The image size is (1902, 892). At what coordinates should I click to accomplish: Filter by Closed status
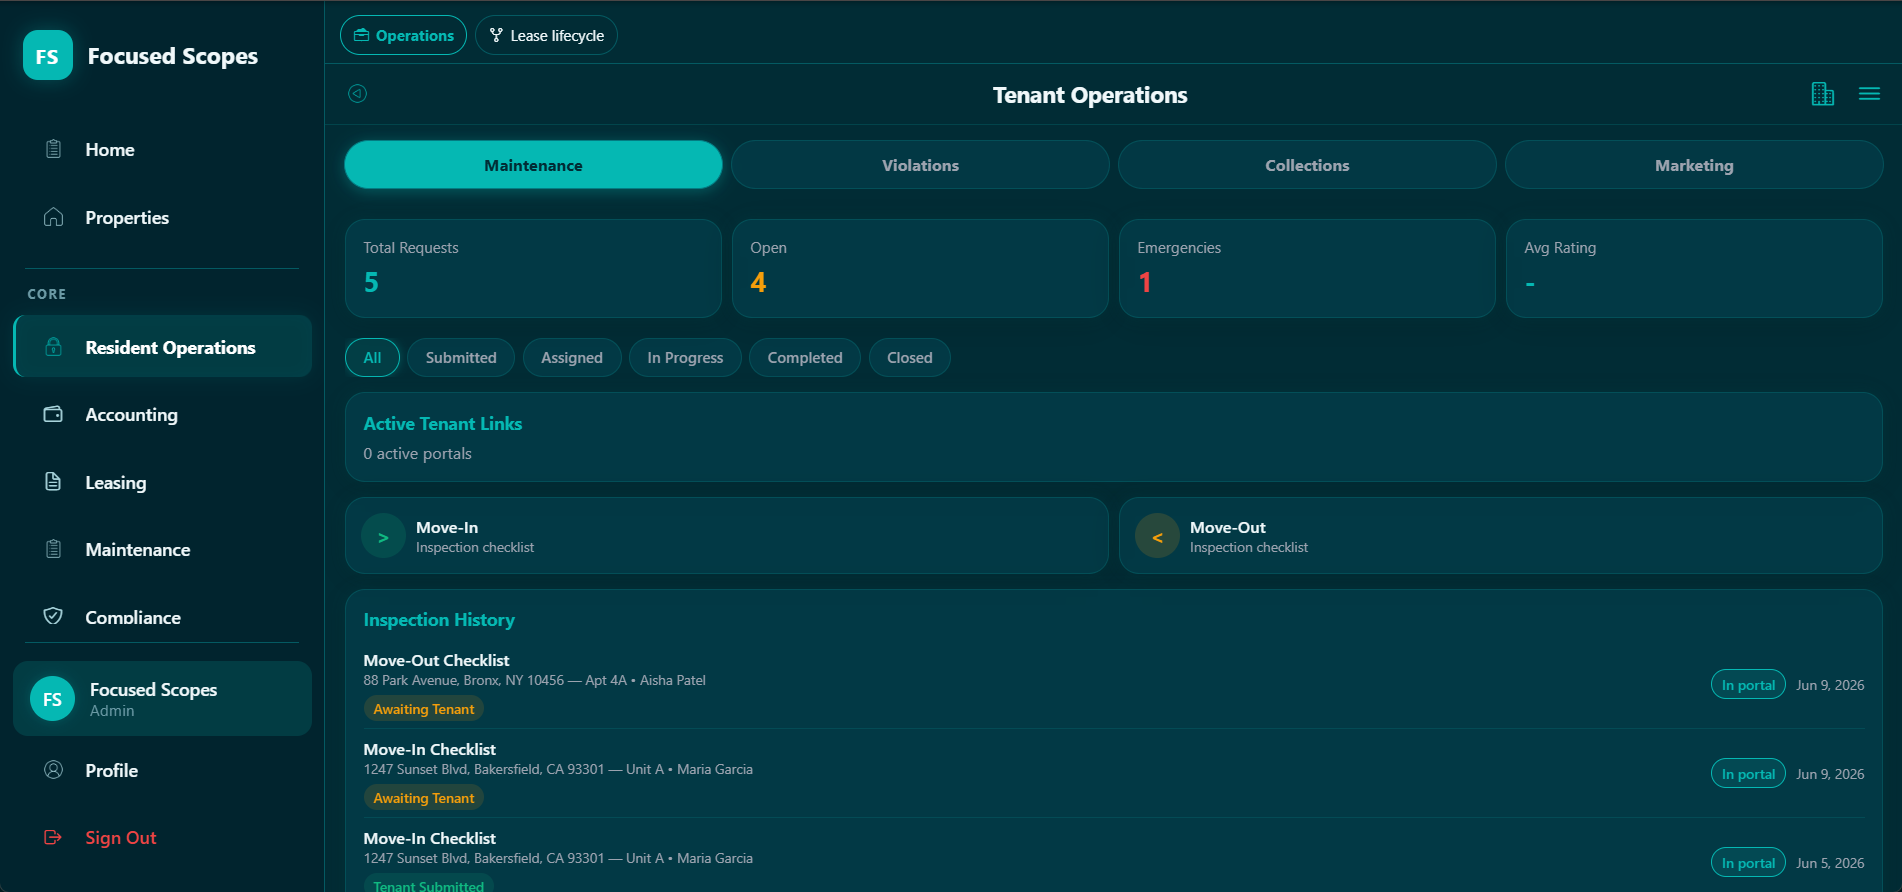point(910,358)
